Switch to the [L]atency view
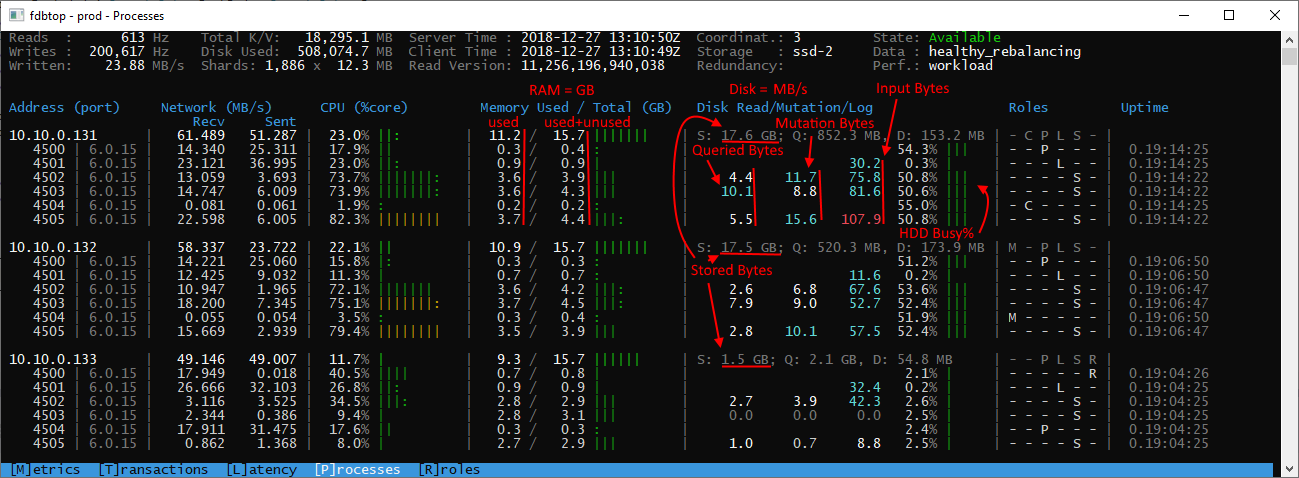 [x=262, y=469]
